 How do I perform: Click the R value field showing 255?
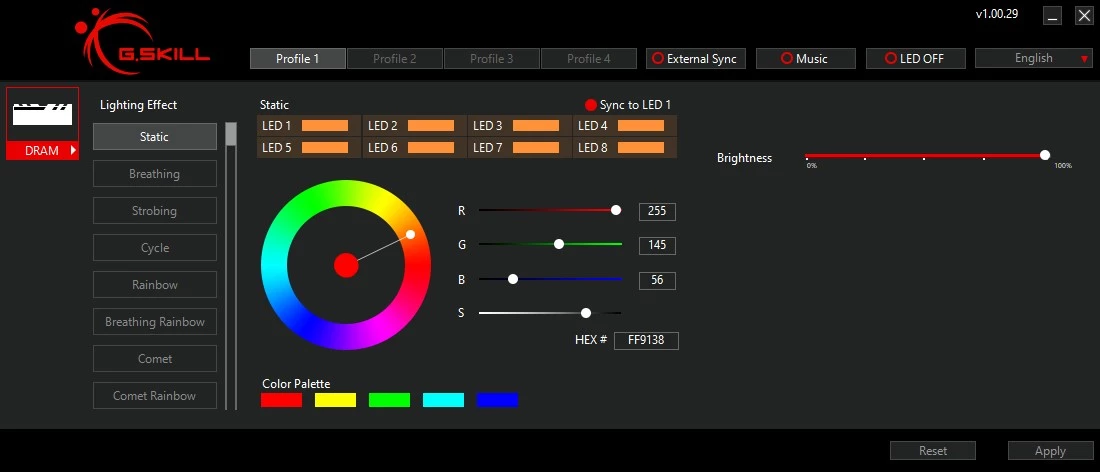click(657, 211)
